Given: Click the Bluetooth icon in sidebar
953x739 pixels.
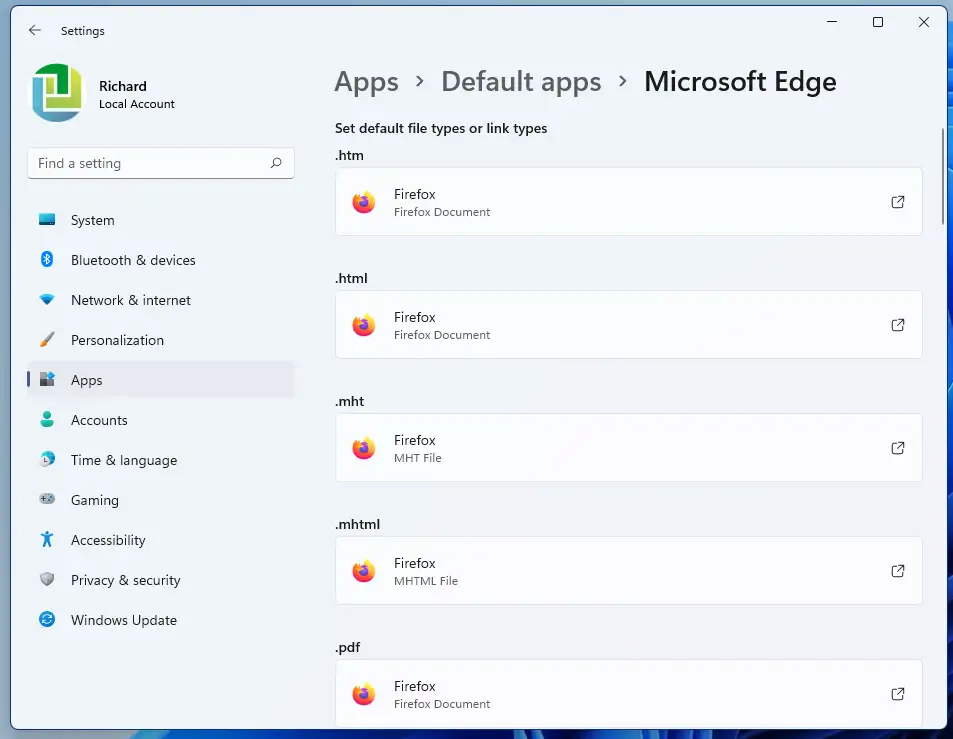Looking at the screenshot, I should (x=47, y=260).
